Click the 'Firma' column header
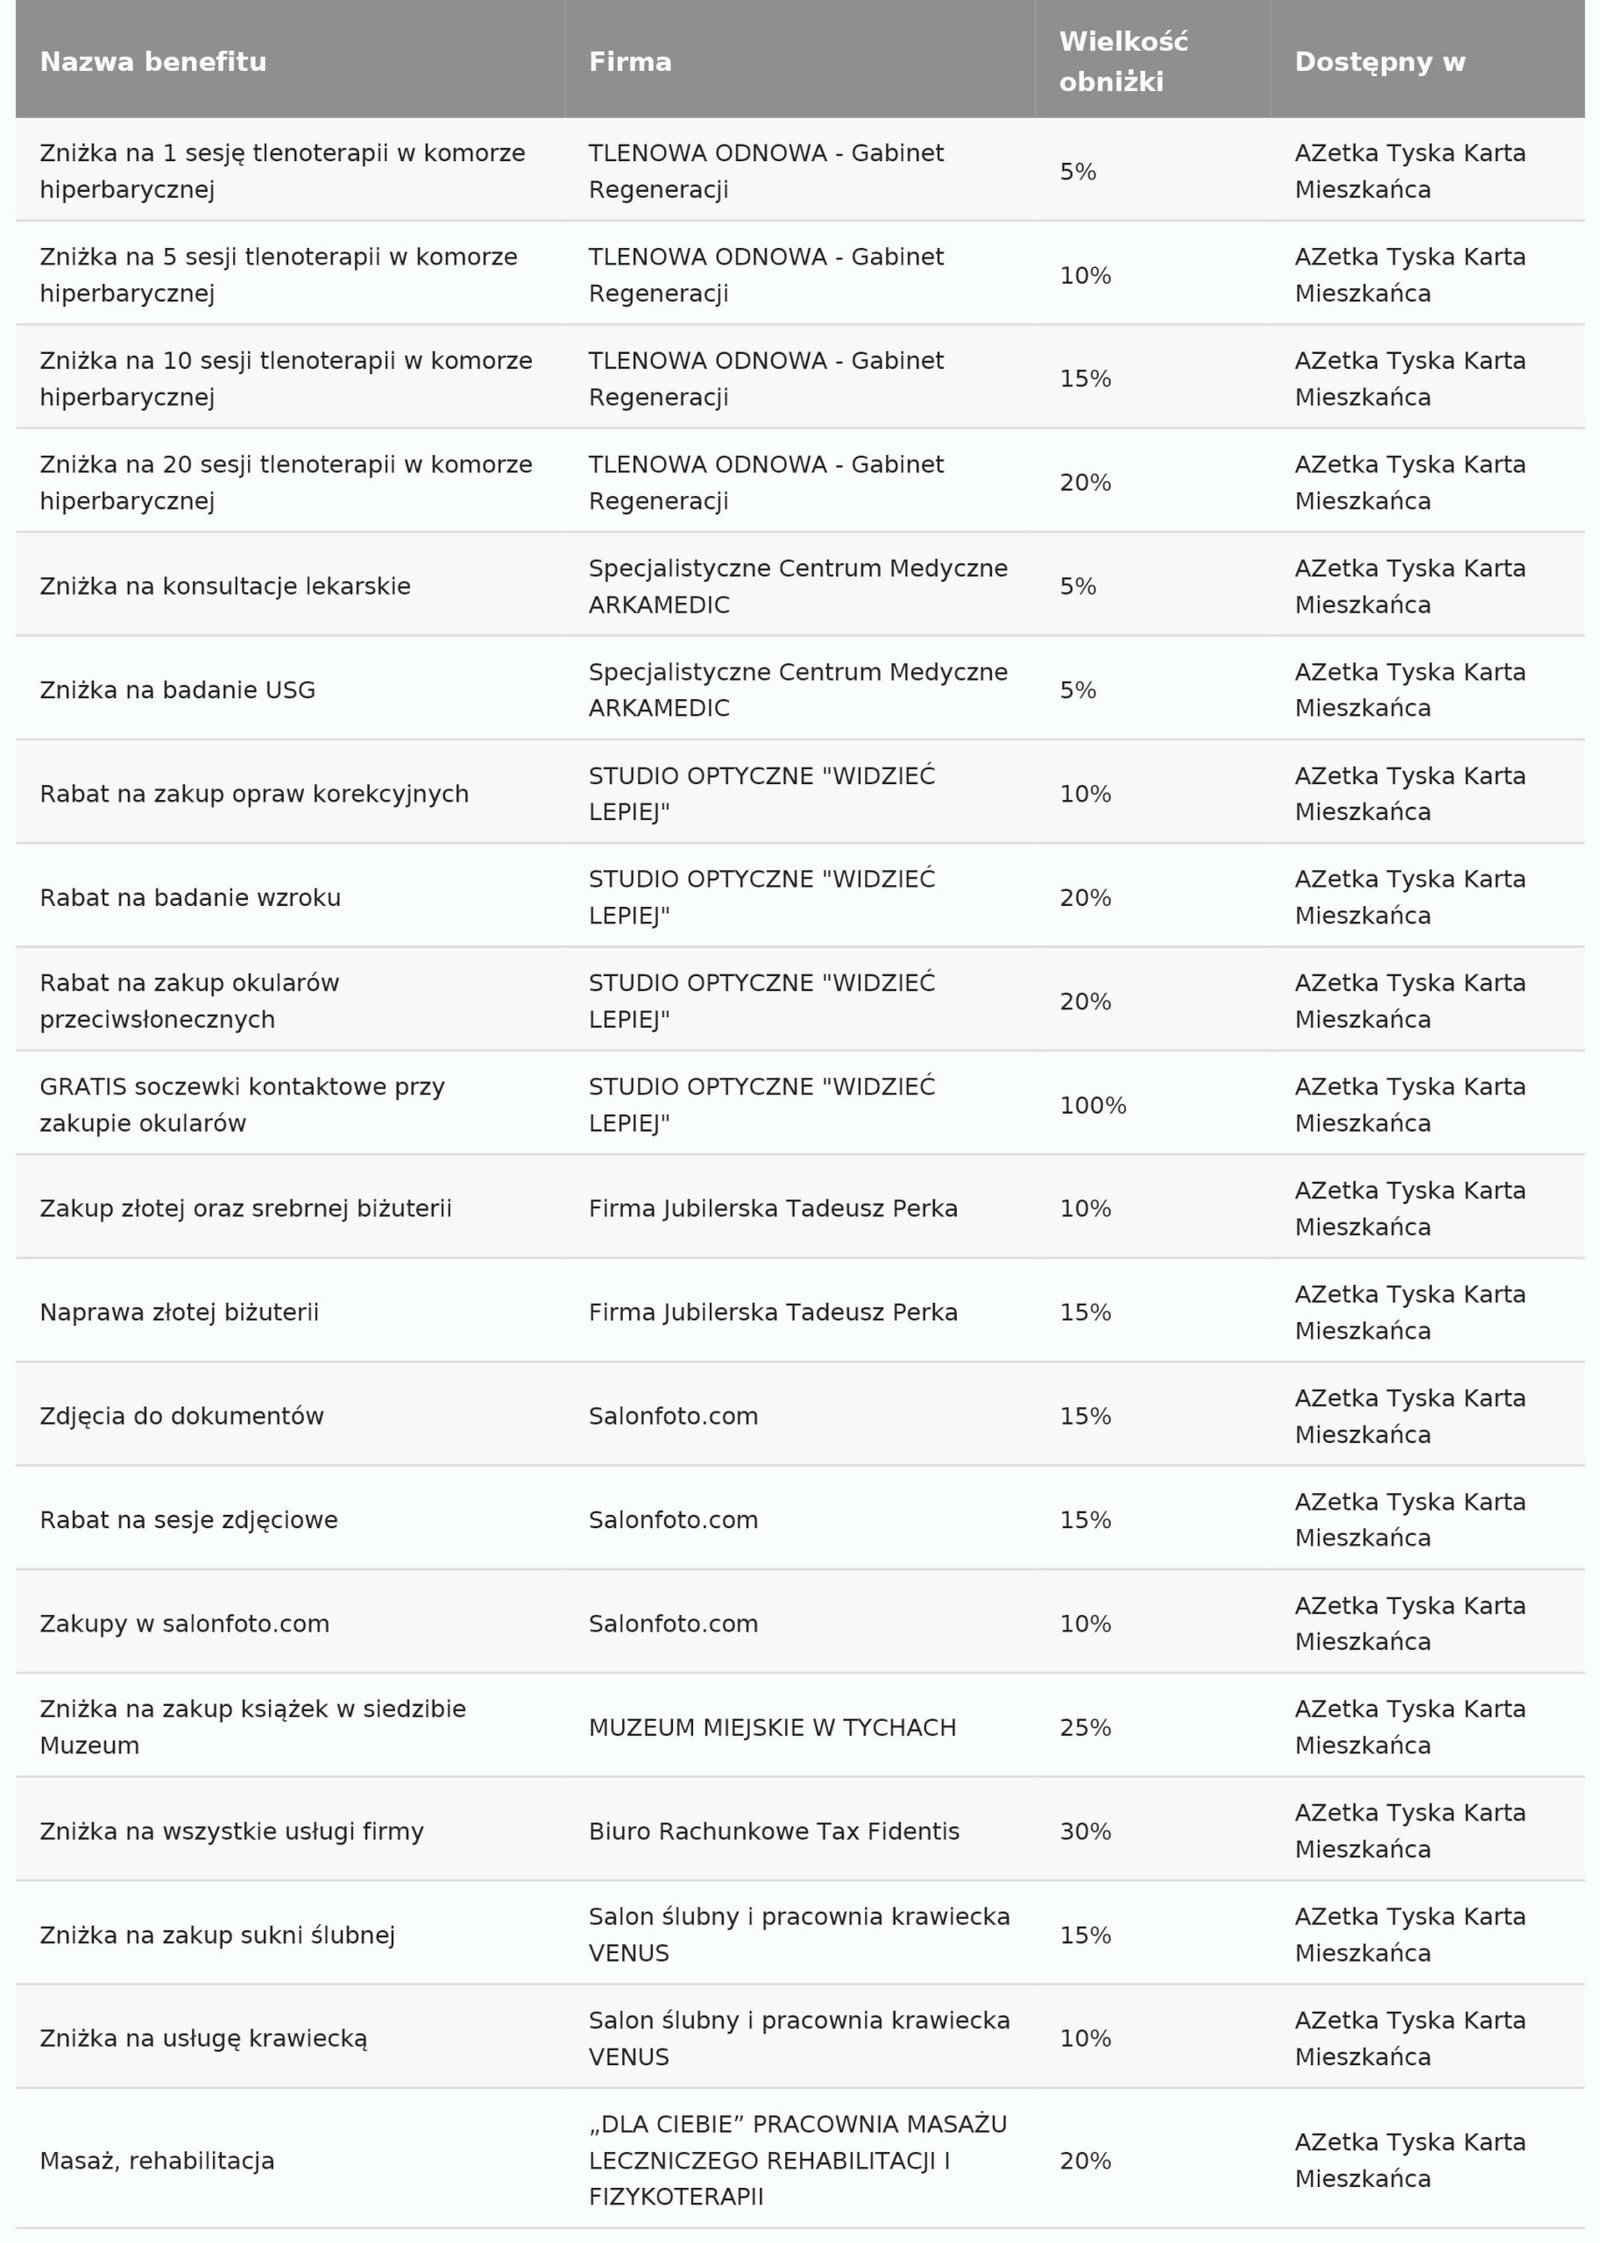 point(630,62)
